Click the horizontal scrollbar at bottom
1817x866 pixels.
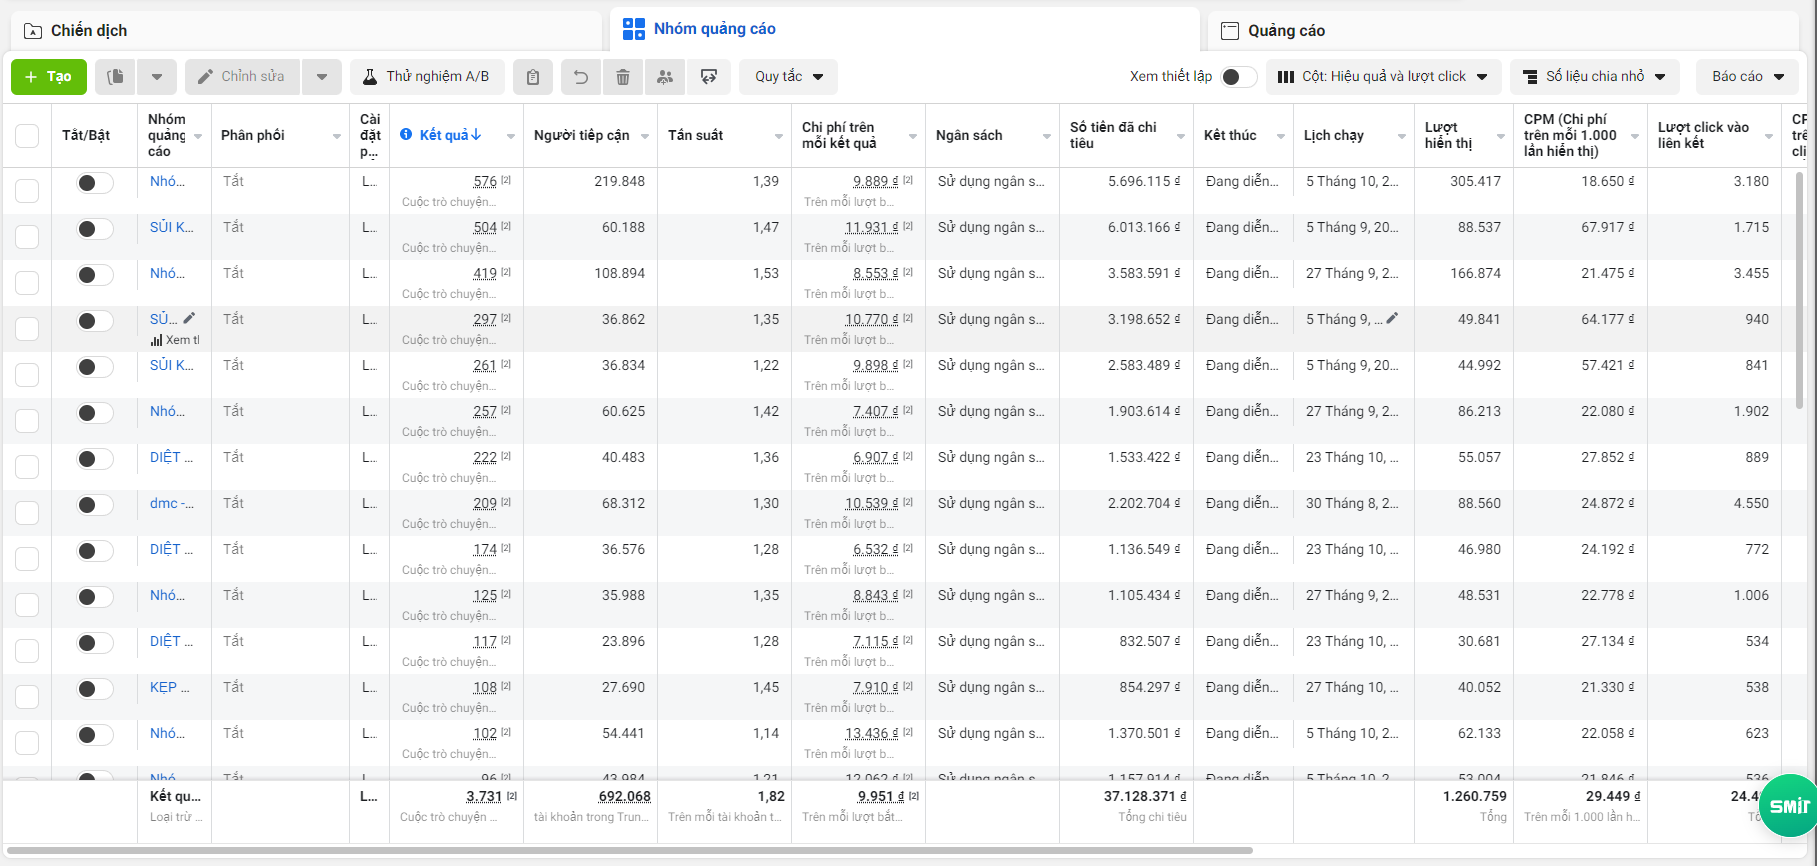click(630, 851)
